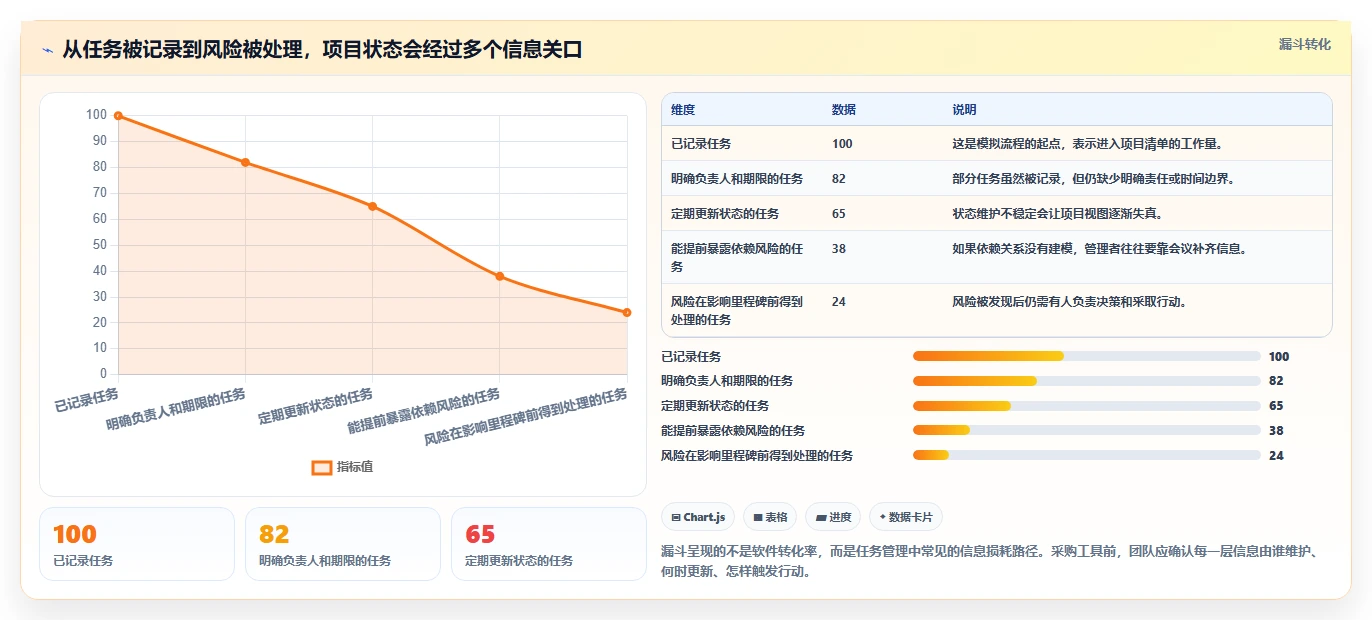1372x620 pixels.
Task: Click the table value 100
Action: tap(842, 144)
